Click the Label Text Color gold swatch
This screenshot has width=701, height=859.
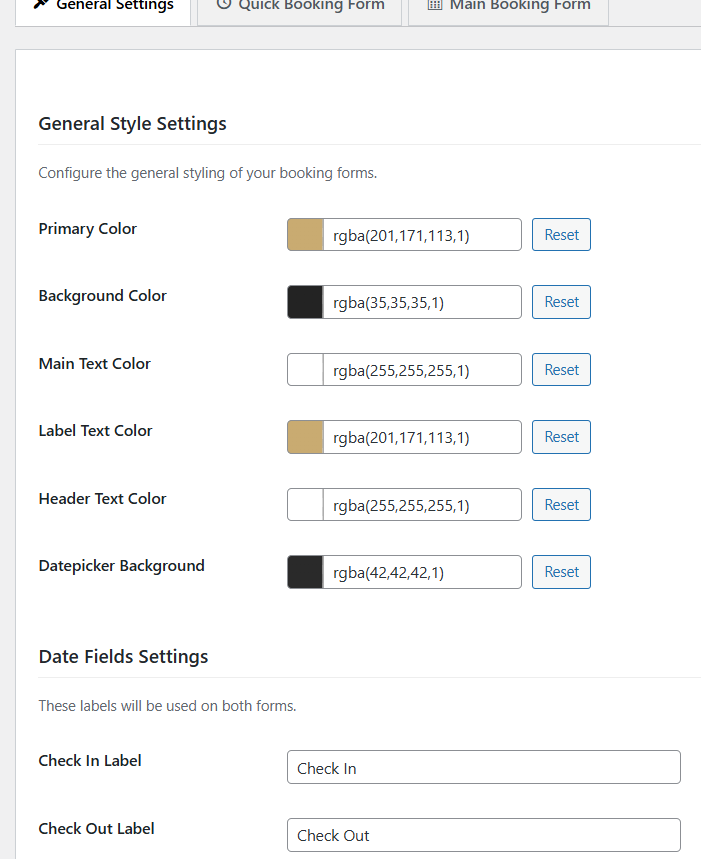pyautogui.click(x=304, y=437)
